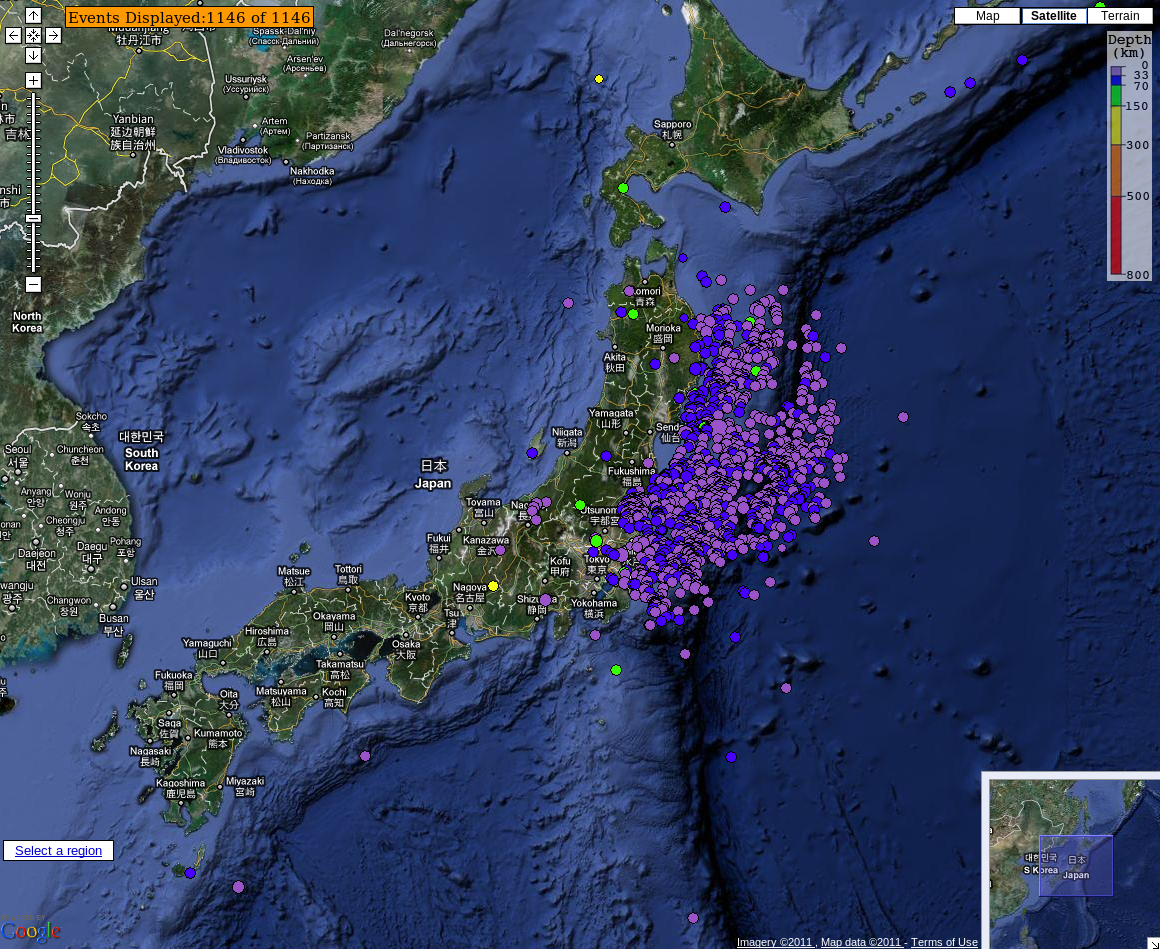
Task: Zoom in with the plus button
Action: (x=33, y=80)
